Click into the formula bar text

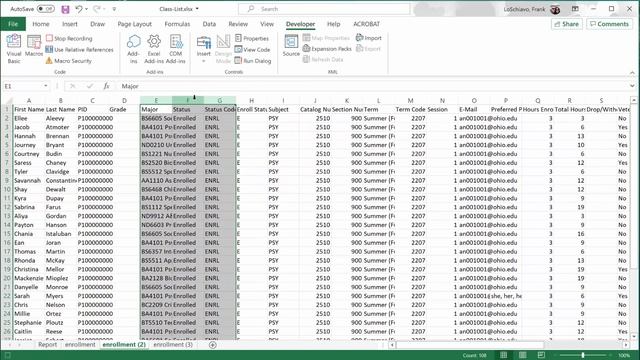(x=373, y=86)
